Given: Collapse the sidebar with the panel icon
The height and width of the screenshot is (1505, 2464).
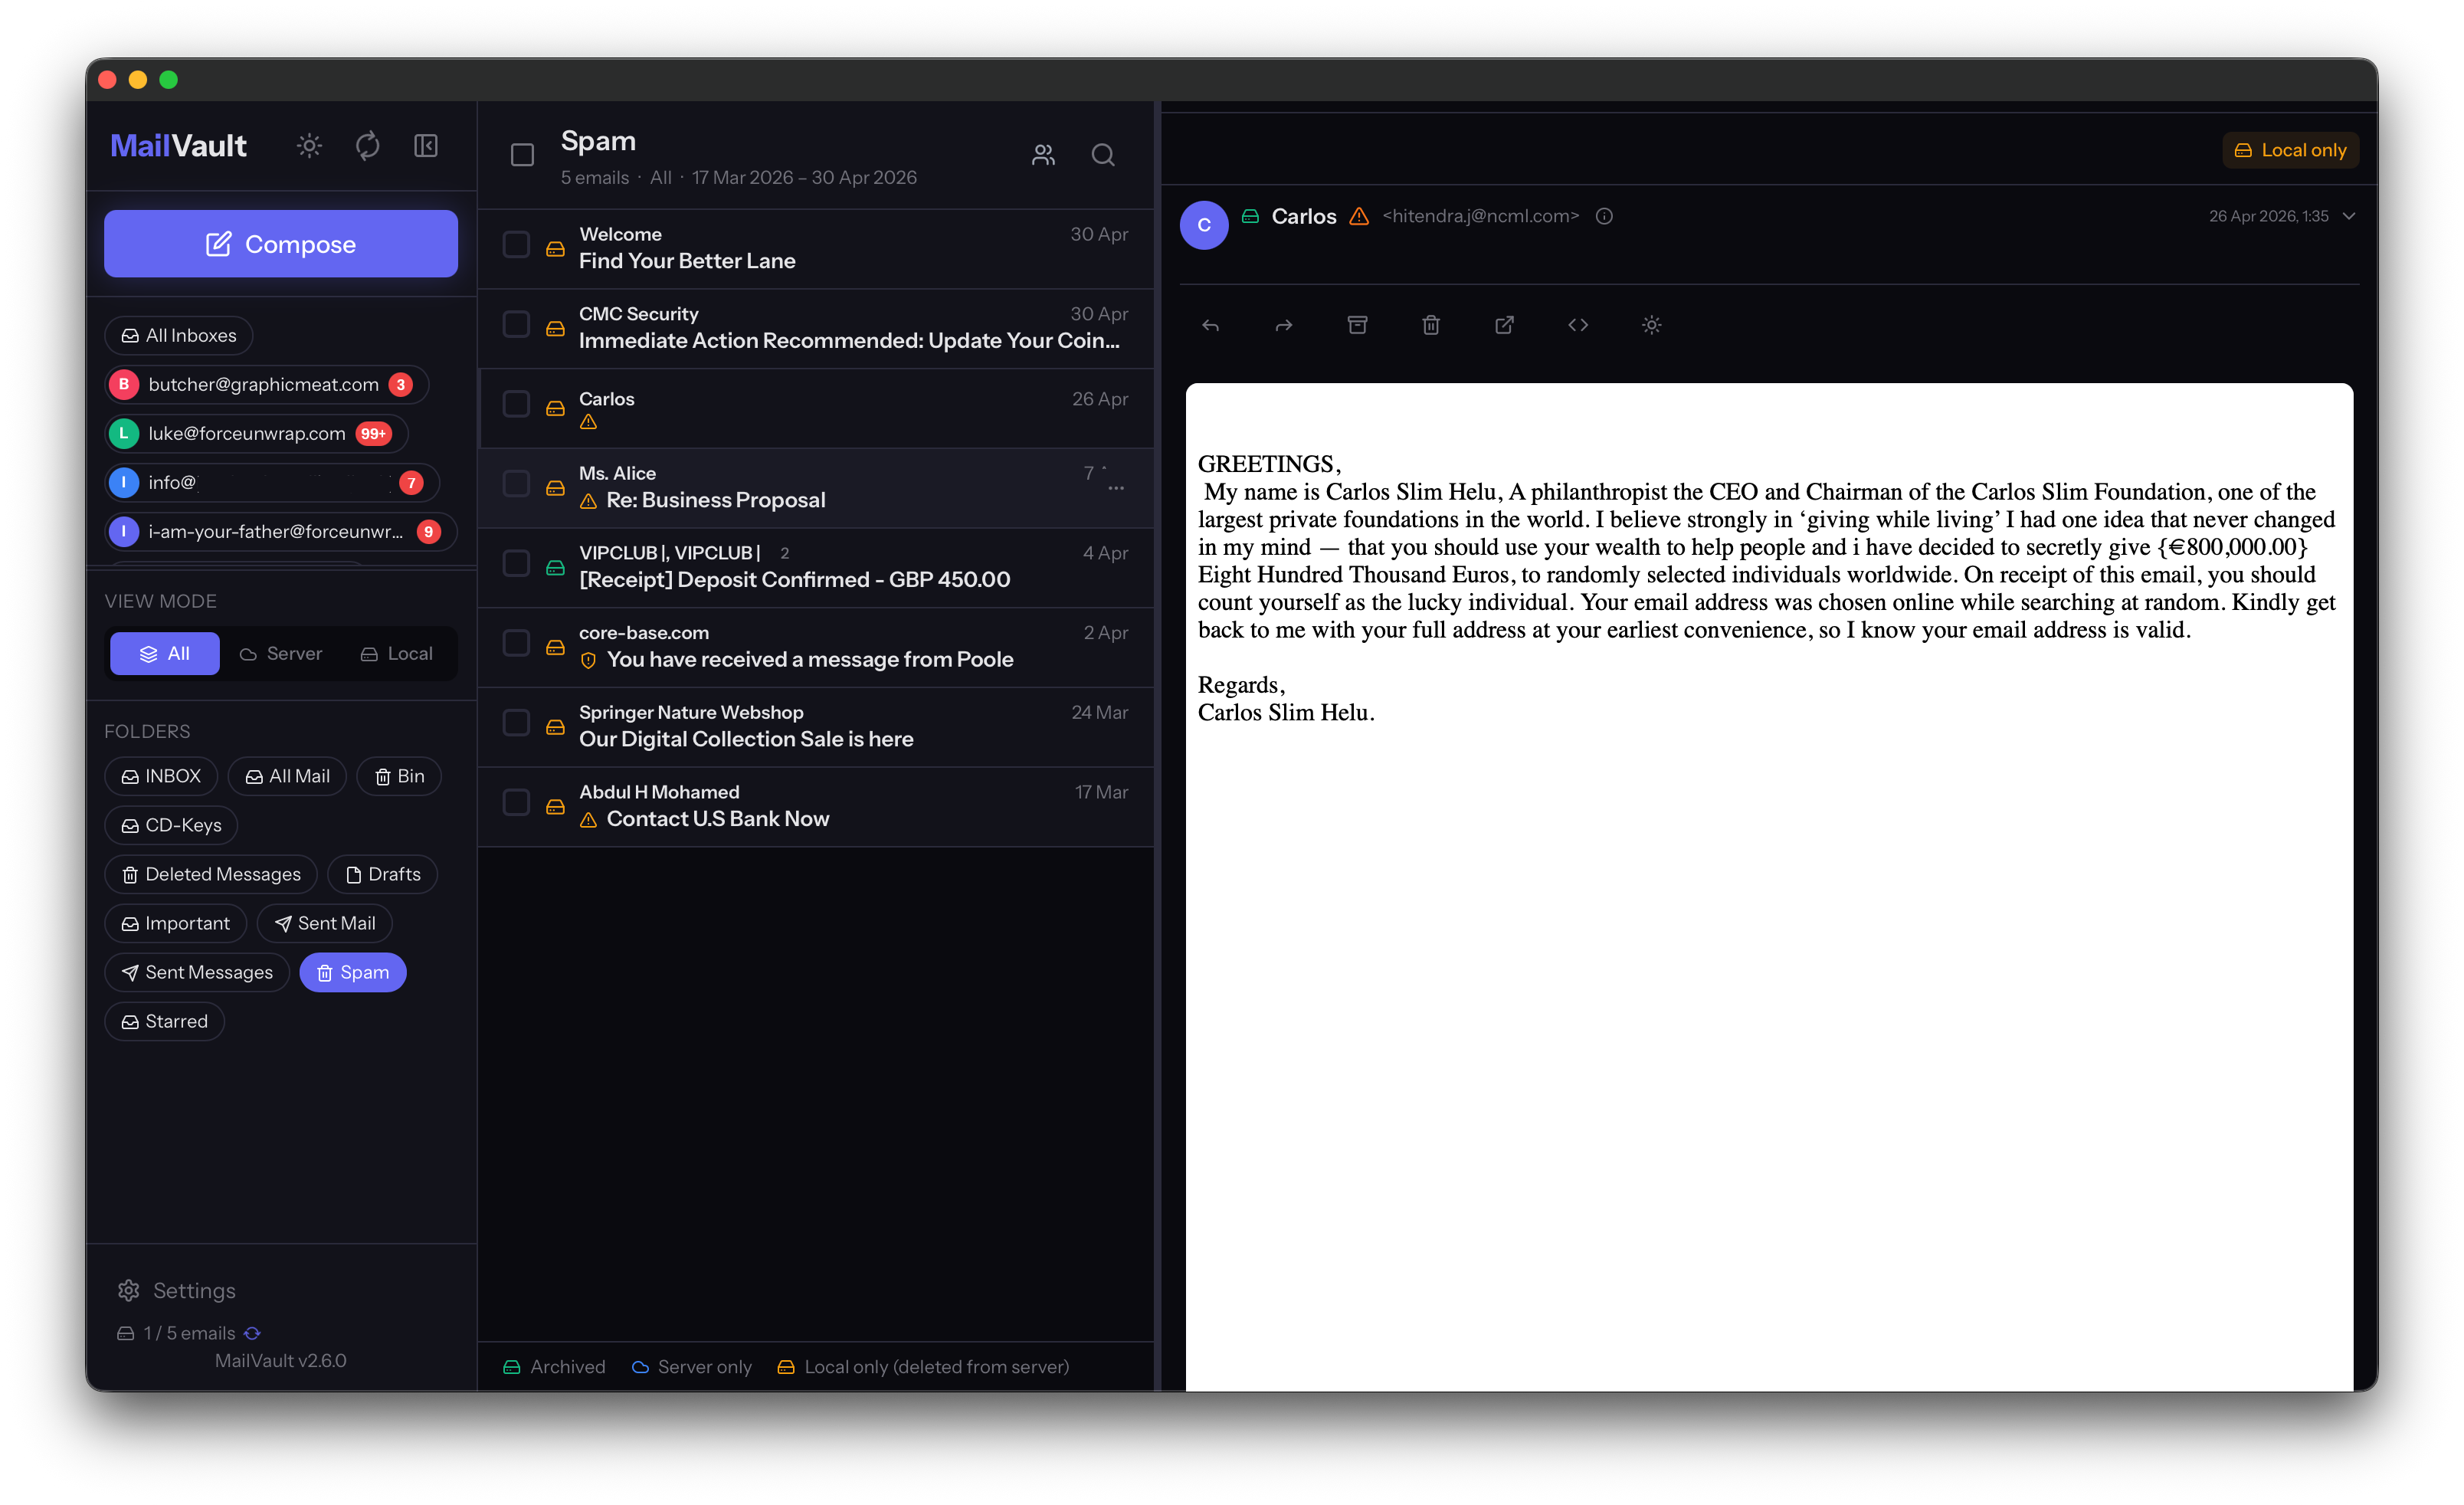Looking at the screenshot, I should (x=426, y=146).
